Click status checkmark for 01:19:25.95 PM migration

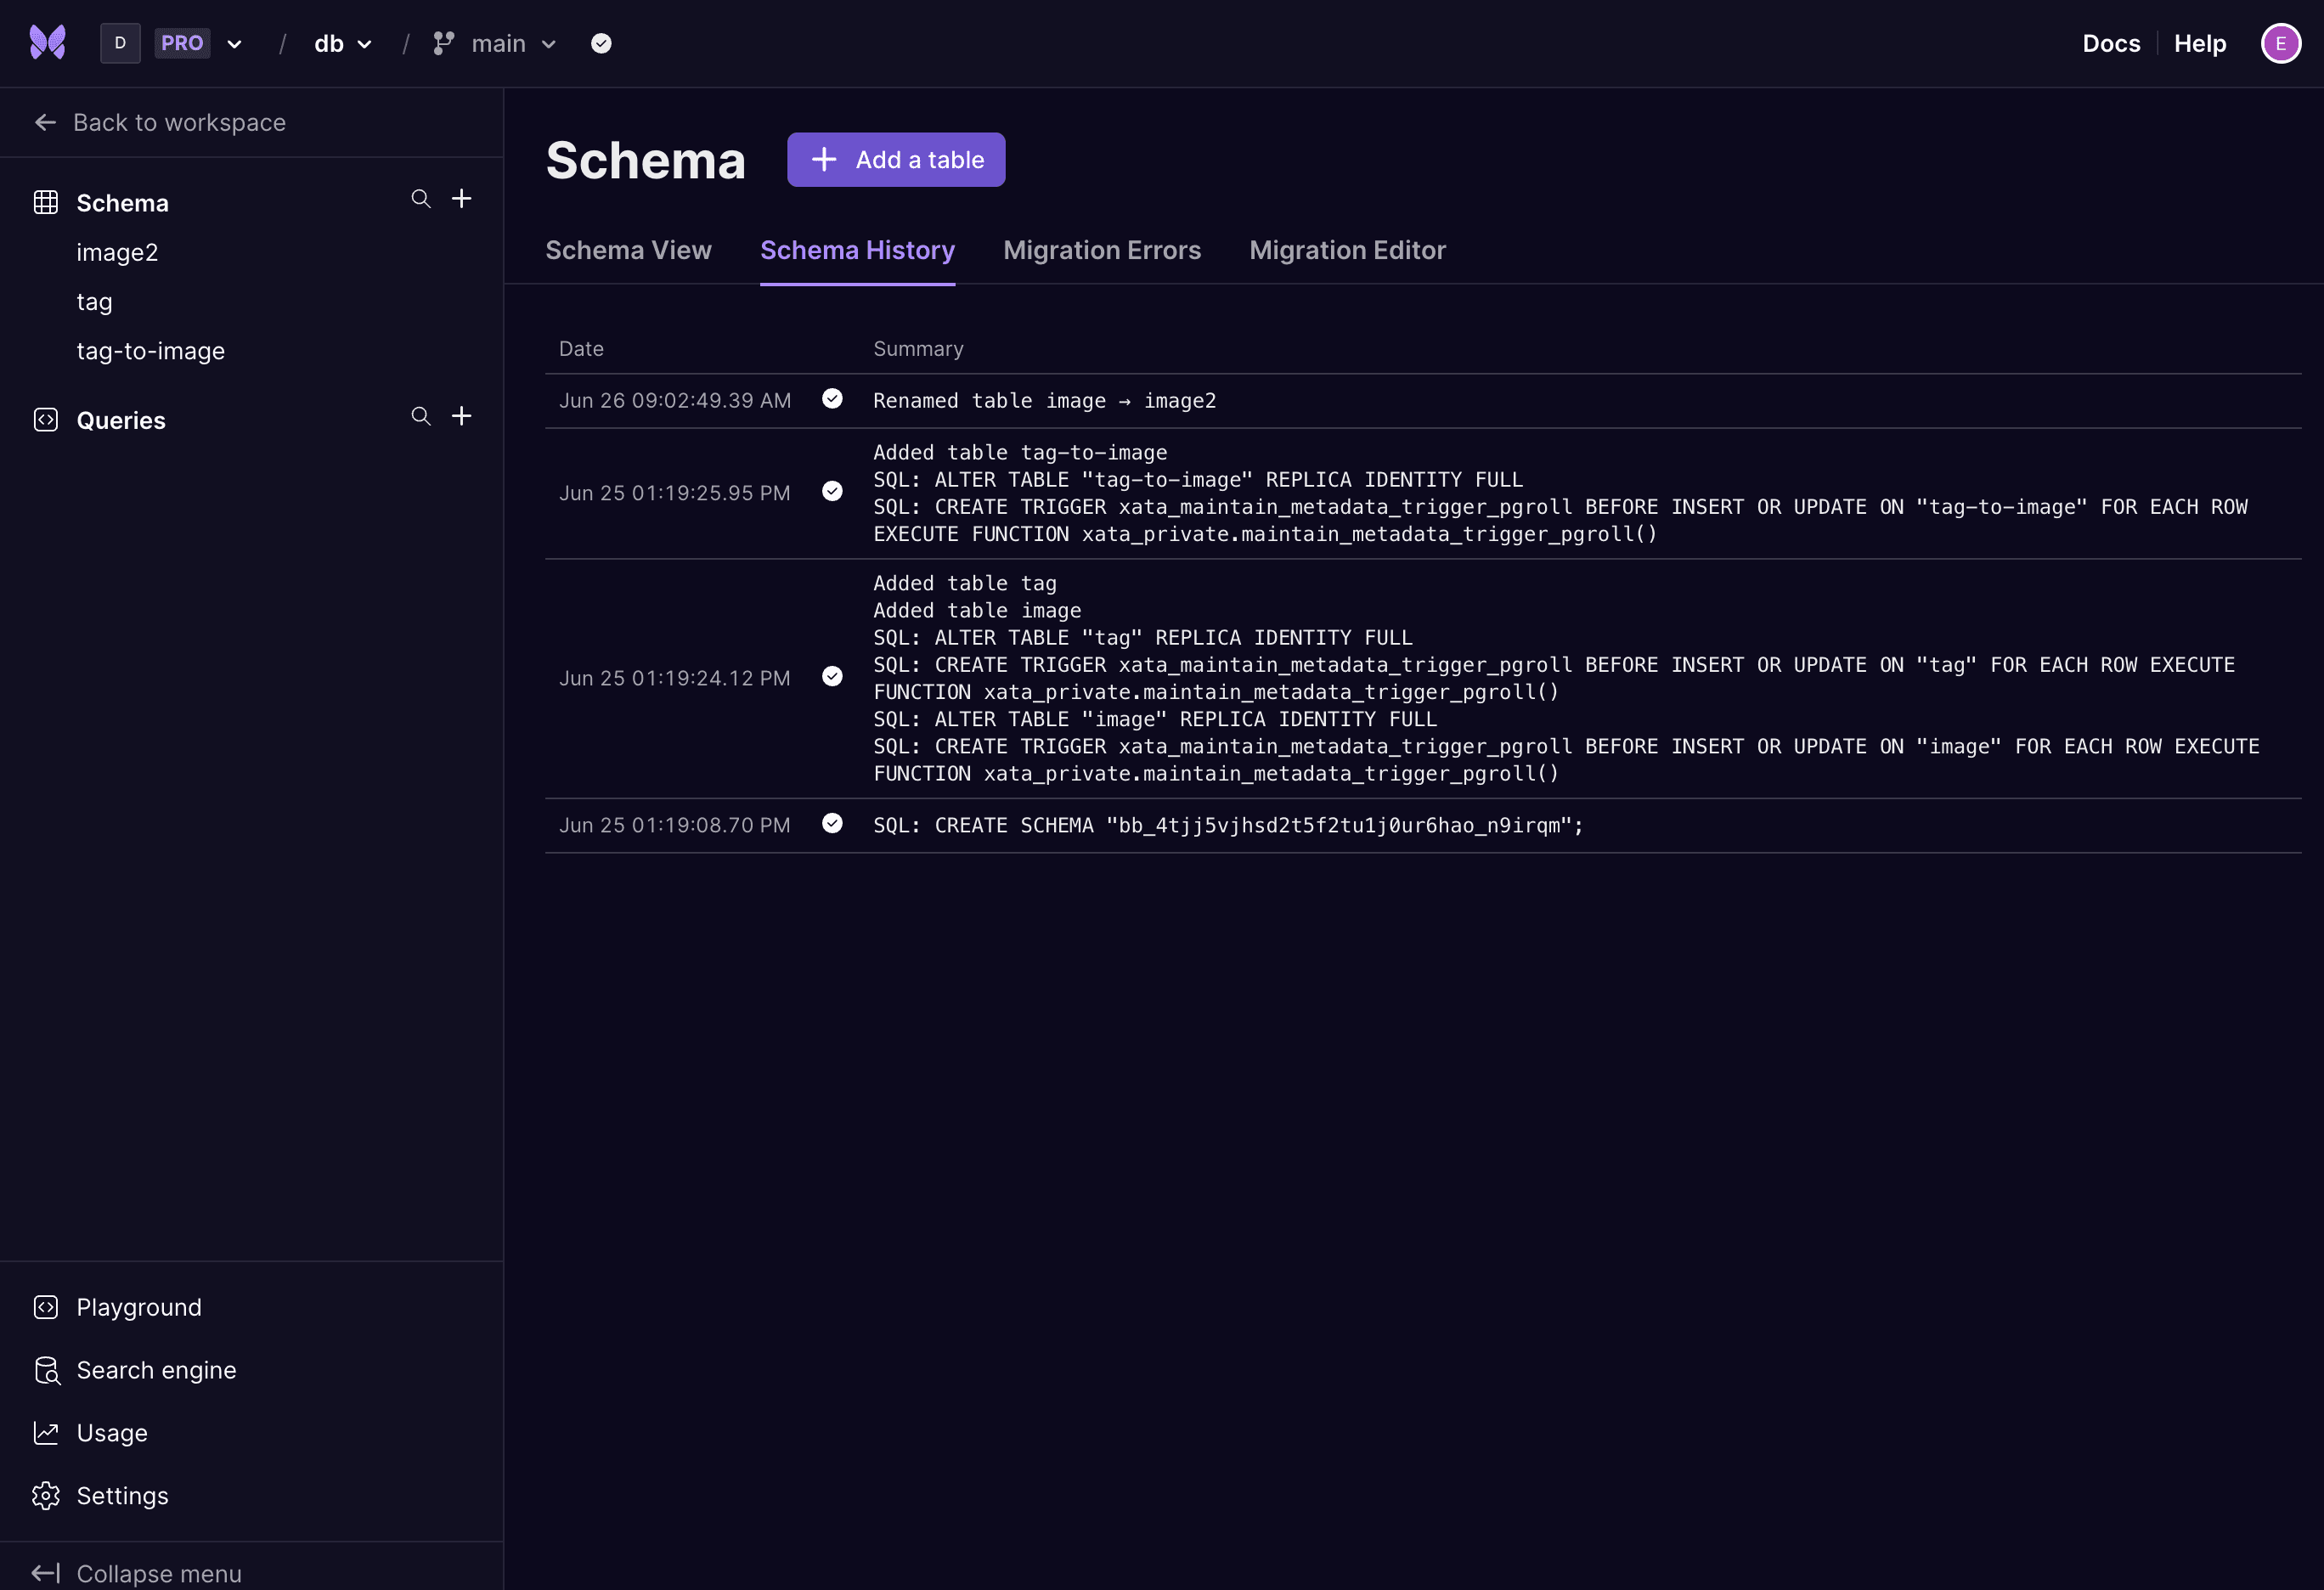pos(832,491)
